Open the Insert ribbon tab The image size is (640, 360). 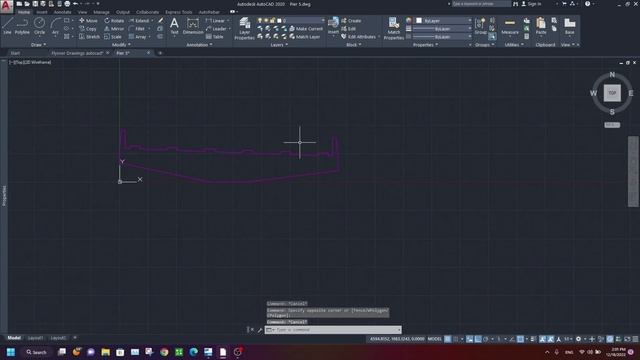tap(42, 12)
